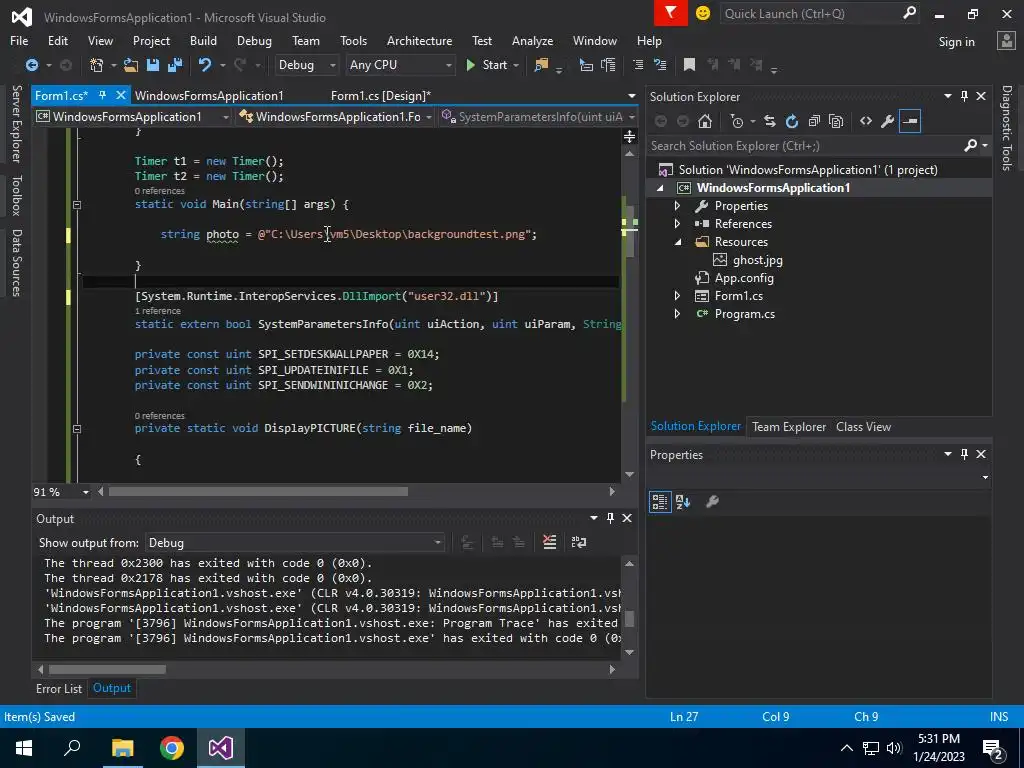1024x768 pixels.
Task: Open the Server Explorer side tab
Action: click(16, 123)
